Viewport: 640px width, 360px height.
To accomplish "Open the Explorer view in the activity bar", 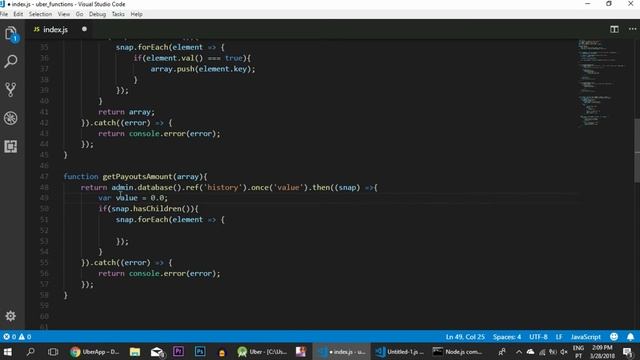I will pyautogui.click(x=11, y=34).
